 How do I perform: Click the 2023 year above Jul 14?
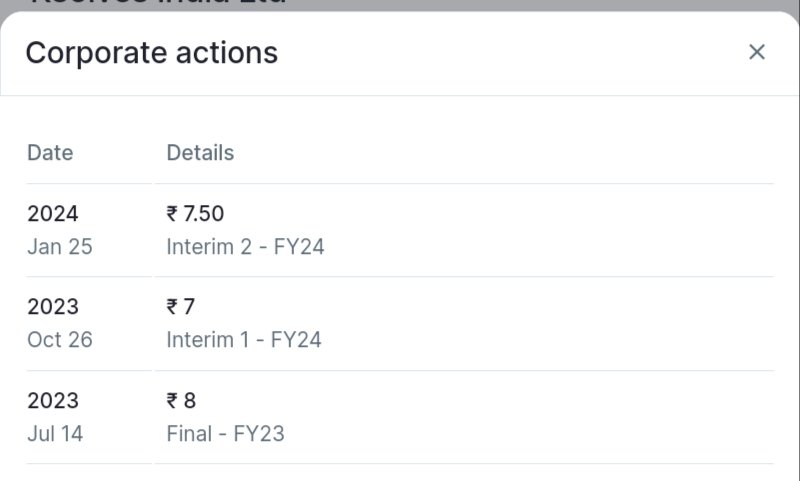click(x=53, y=400)
